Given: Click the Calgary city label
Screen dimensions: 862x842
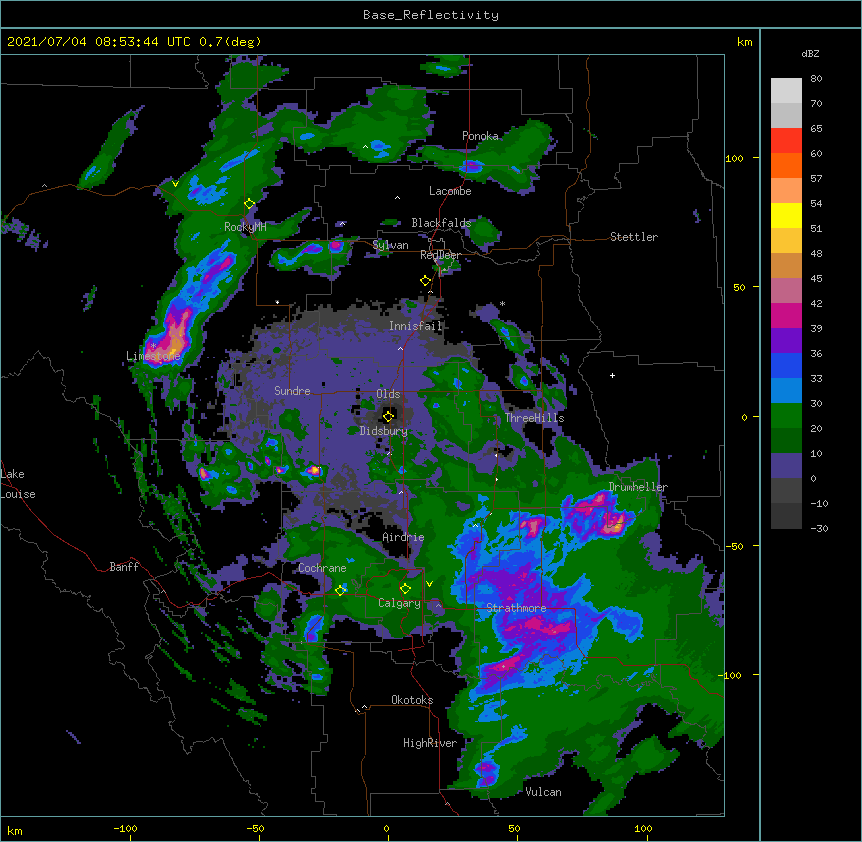Looking at the screenshot, I should [x=399, y=603].
